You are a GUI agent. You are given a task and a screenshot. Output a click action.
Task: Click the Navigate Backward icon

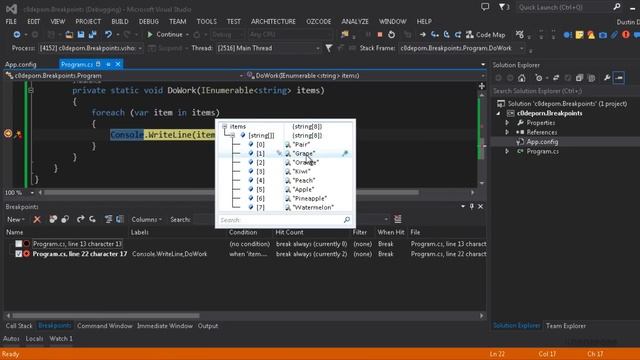(17, 35)
